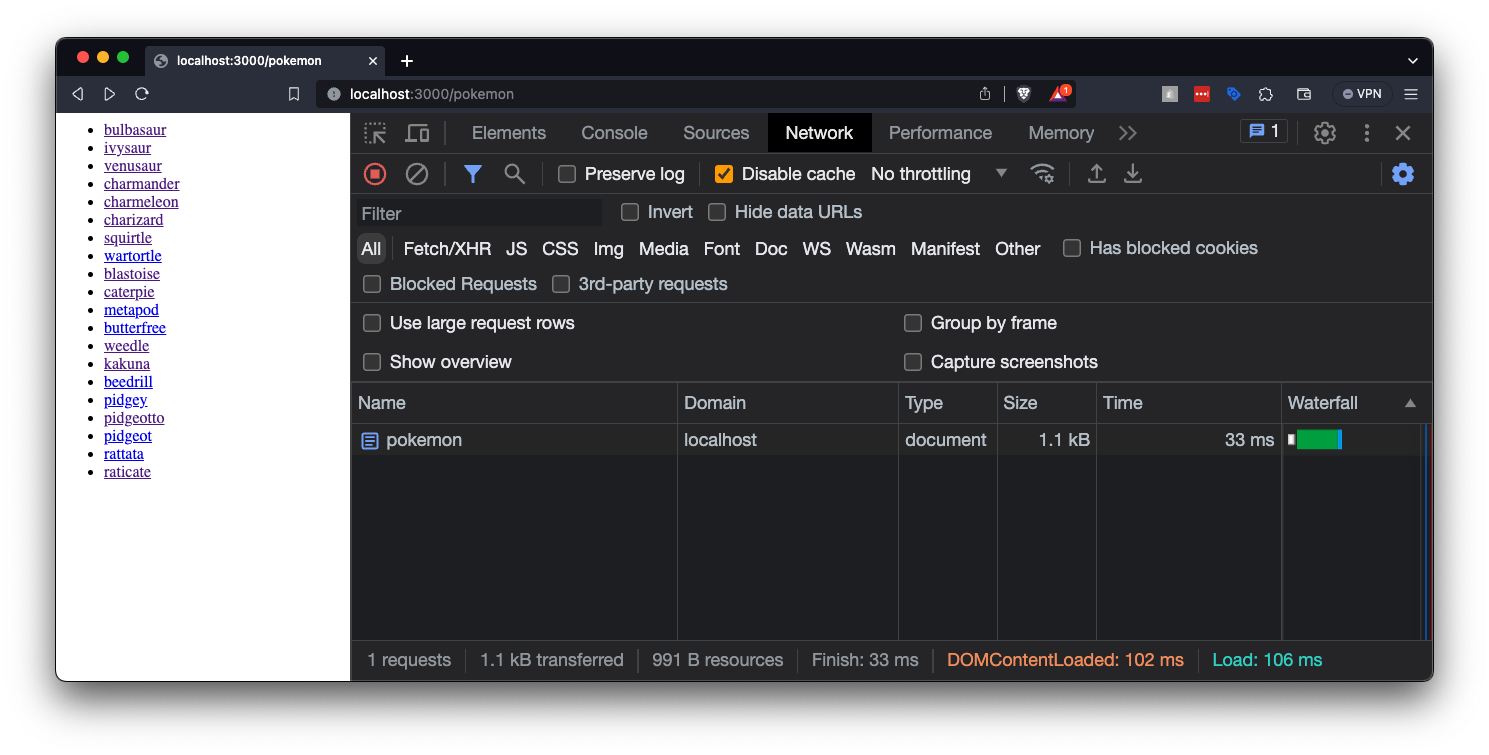Switch to the Elements tab
The width and height of the screenshot is (1489, 755).
[x=509, y=133]
